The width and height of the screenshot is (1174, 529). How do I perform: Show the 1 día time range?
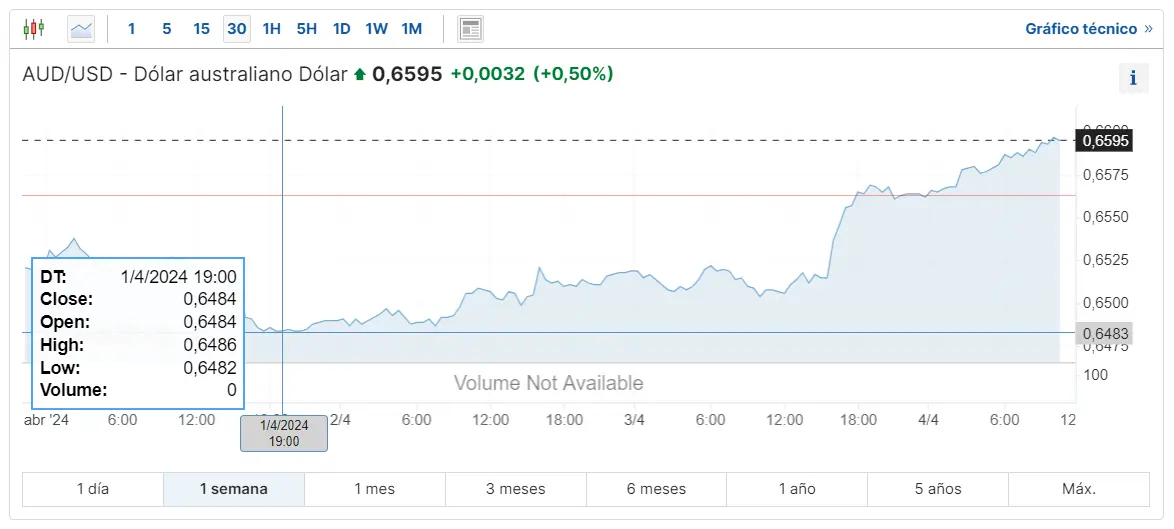click(x=93, y=489)
